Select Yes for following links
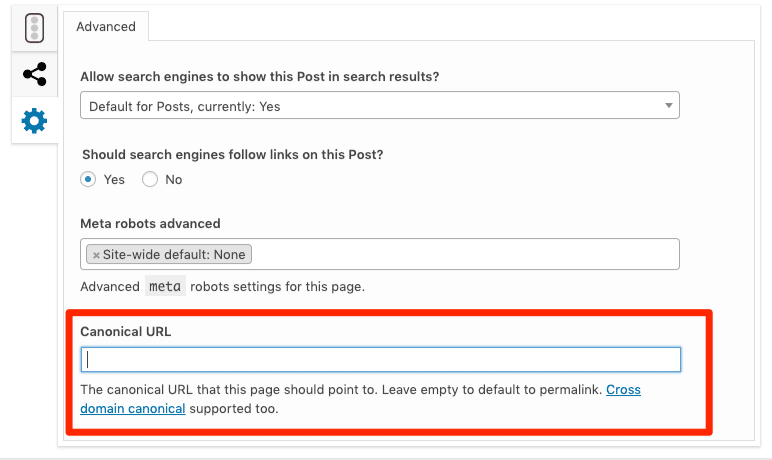 pyautogui.click(x=89, y=180)
